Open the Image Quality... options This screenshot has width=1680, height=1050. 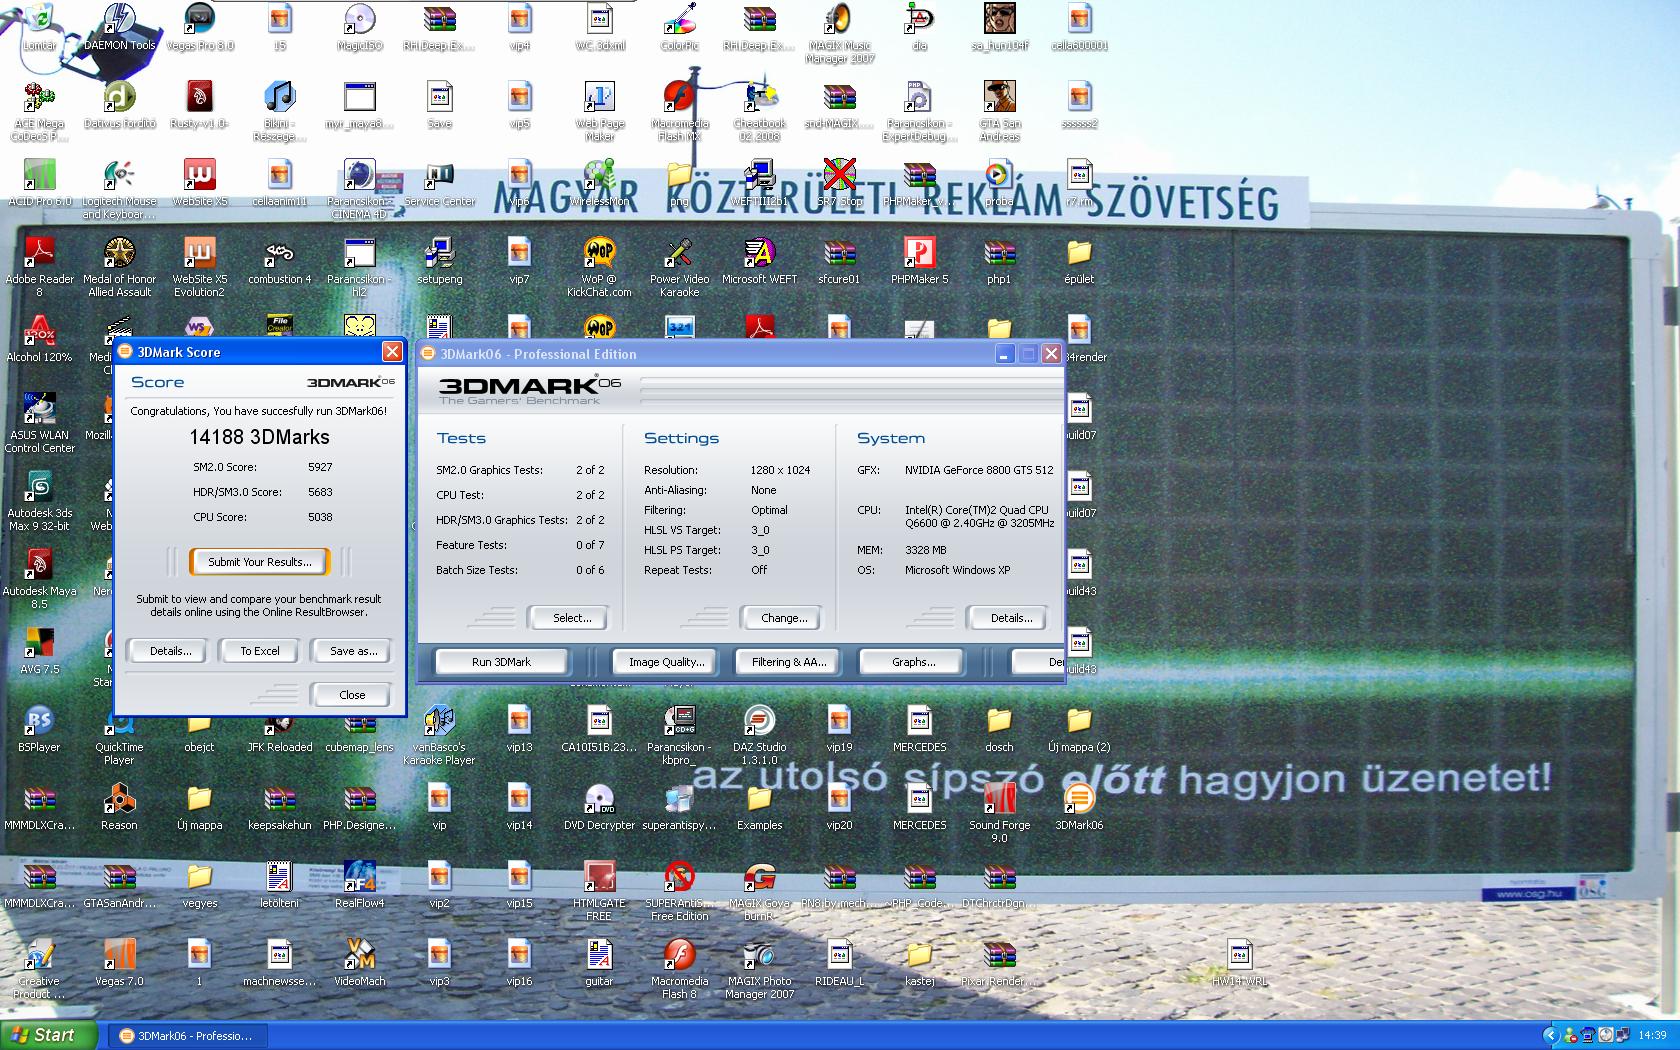tap(666, 662)
